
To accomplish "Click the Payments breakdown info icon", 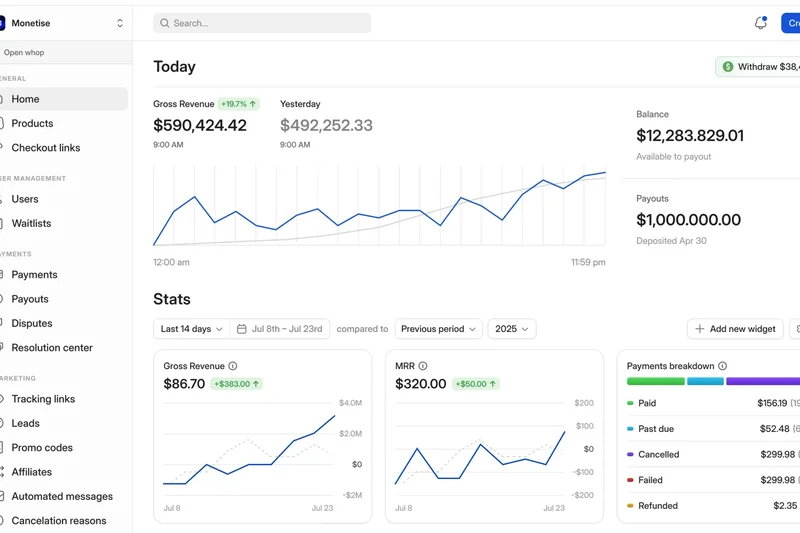I will coord(722,366).
